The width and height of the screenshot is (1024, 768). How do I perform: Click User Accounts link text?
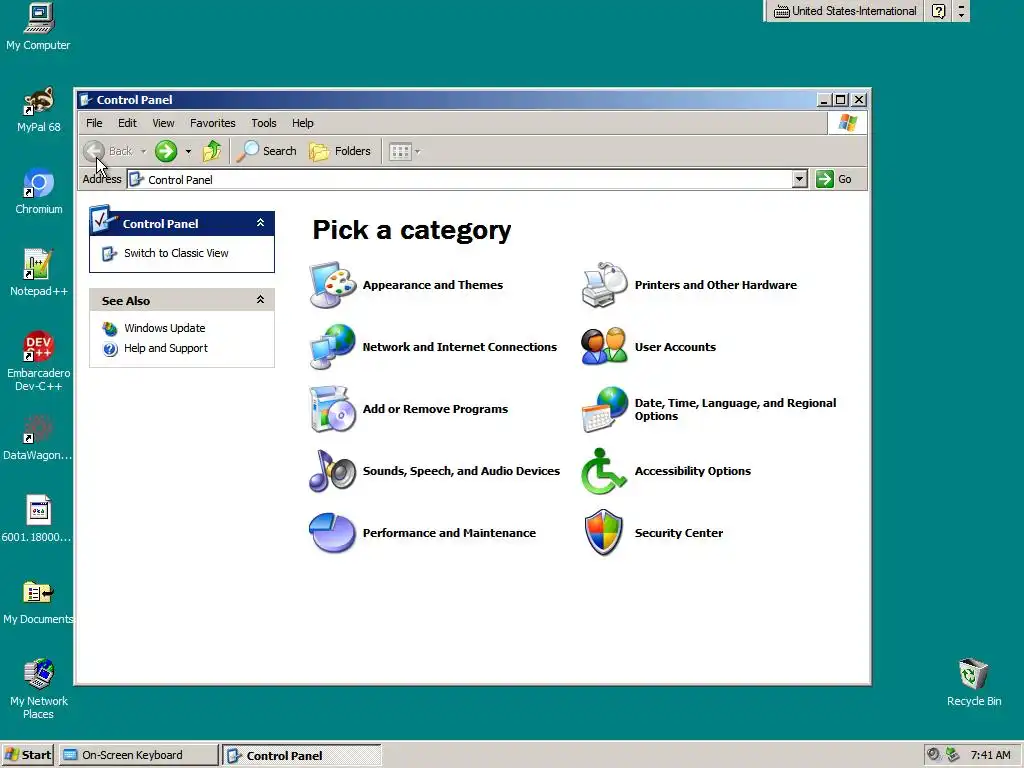[x=675, y=347]
